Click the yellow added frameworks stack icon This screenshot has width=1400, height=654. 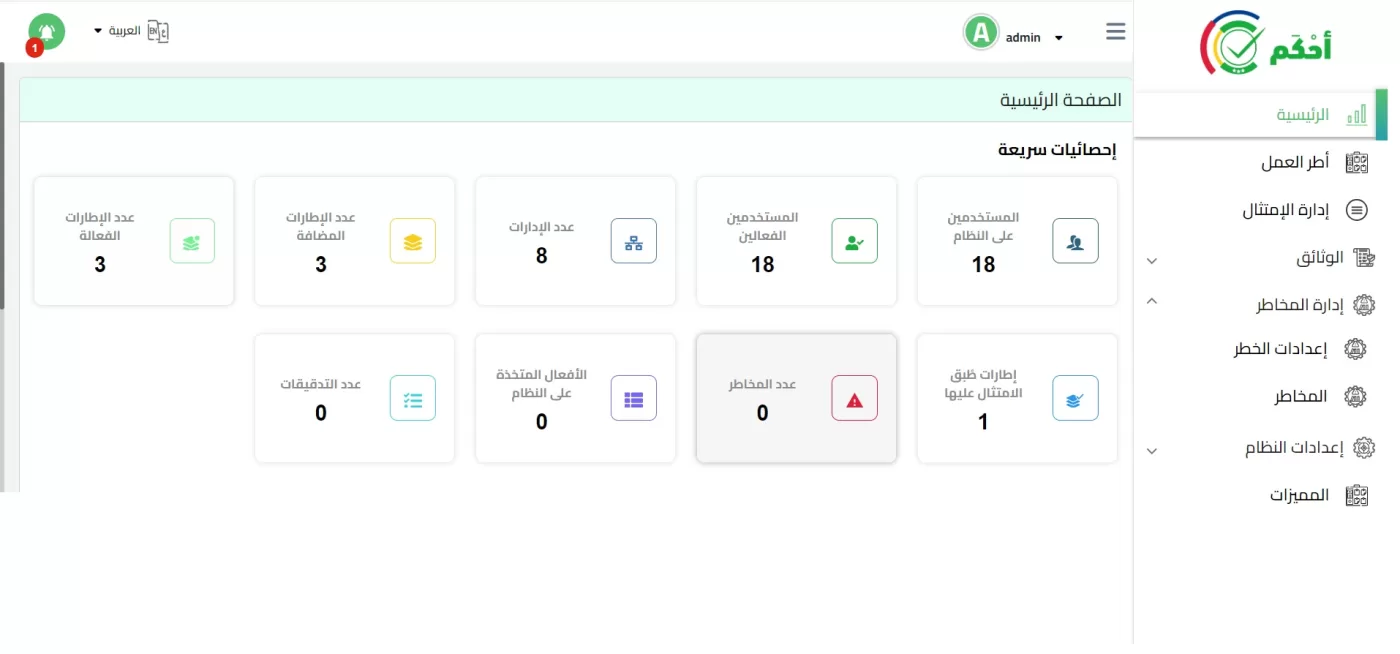[412, 241]
